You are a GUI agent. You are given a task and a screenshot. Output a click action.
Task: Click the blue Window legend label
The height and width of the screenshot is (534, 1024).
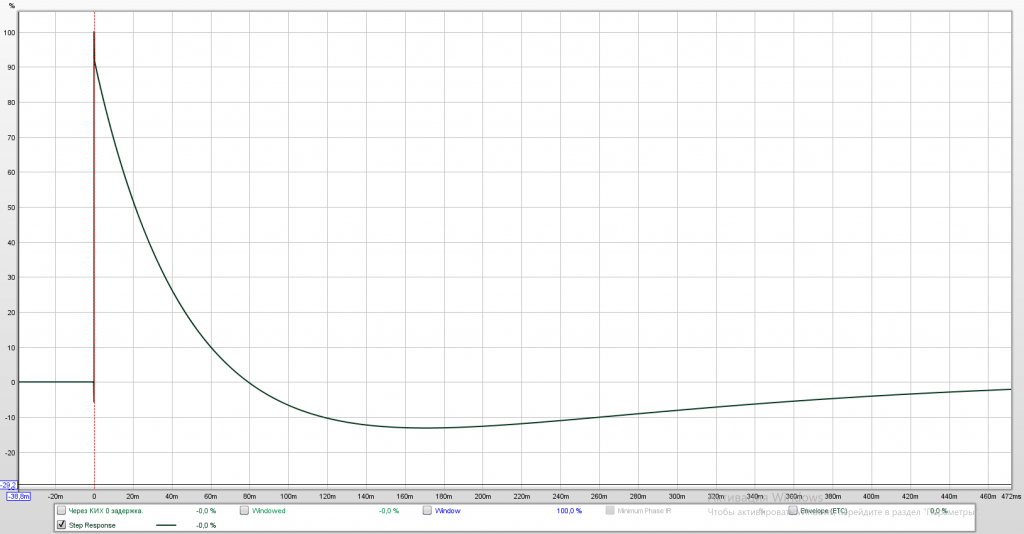[x=447, y=511]
